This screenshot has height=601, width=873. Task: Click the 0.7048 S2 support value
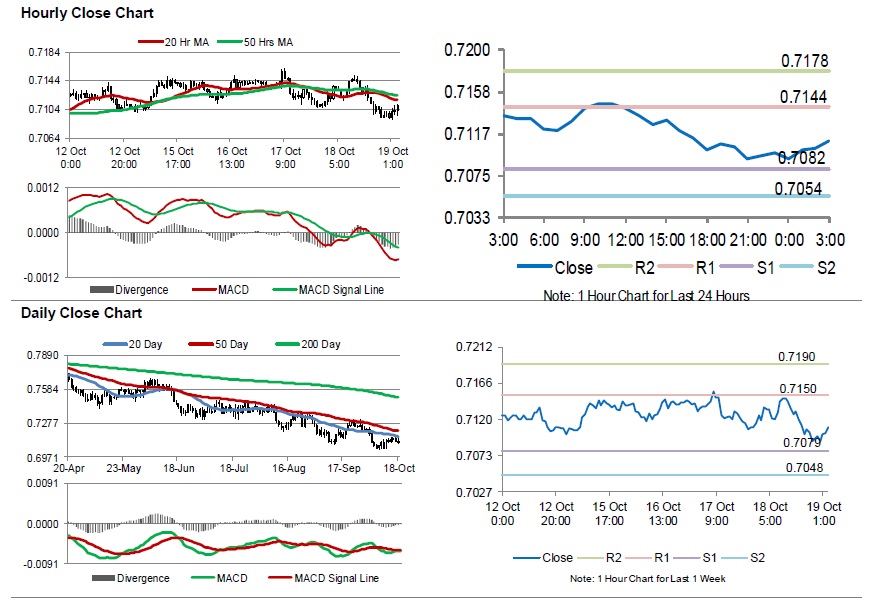click(x=805, y=468)
